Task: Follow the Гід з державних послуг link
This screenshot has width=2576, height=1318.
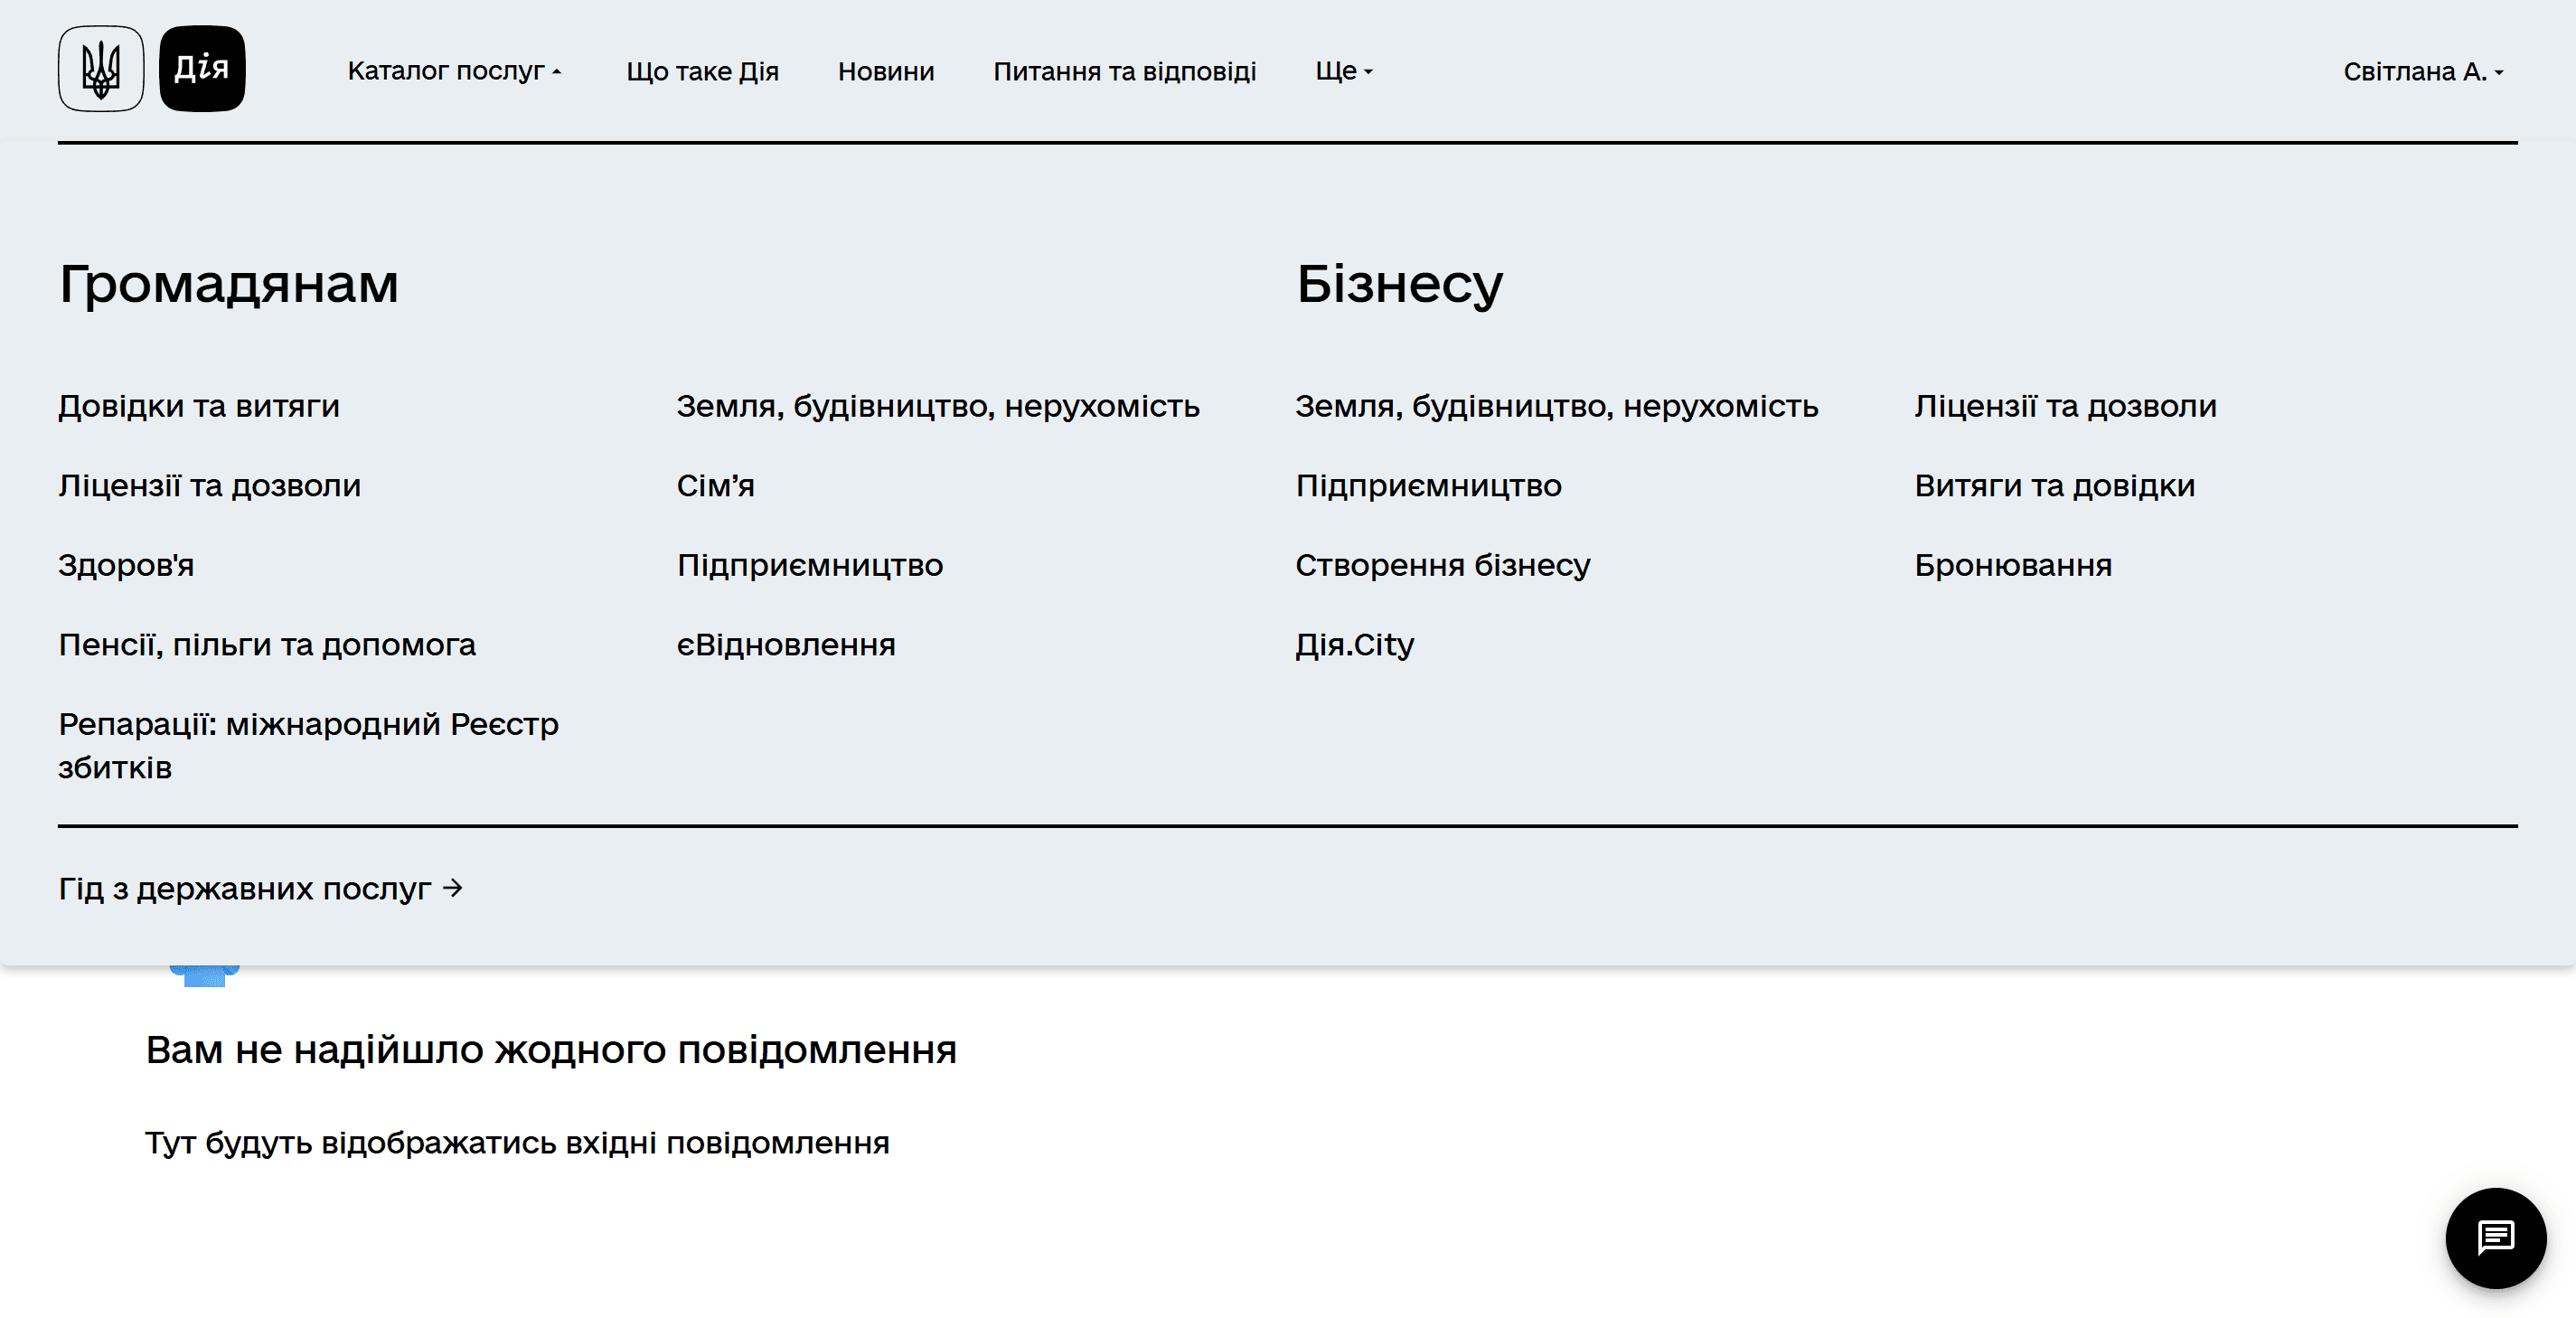Action: tap(260, 888)
